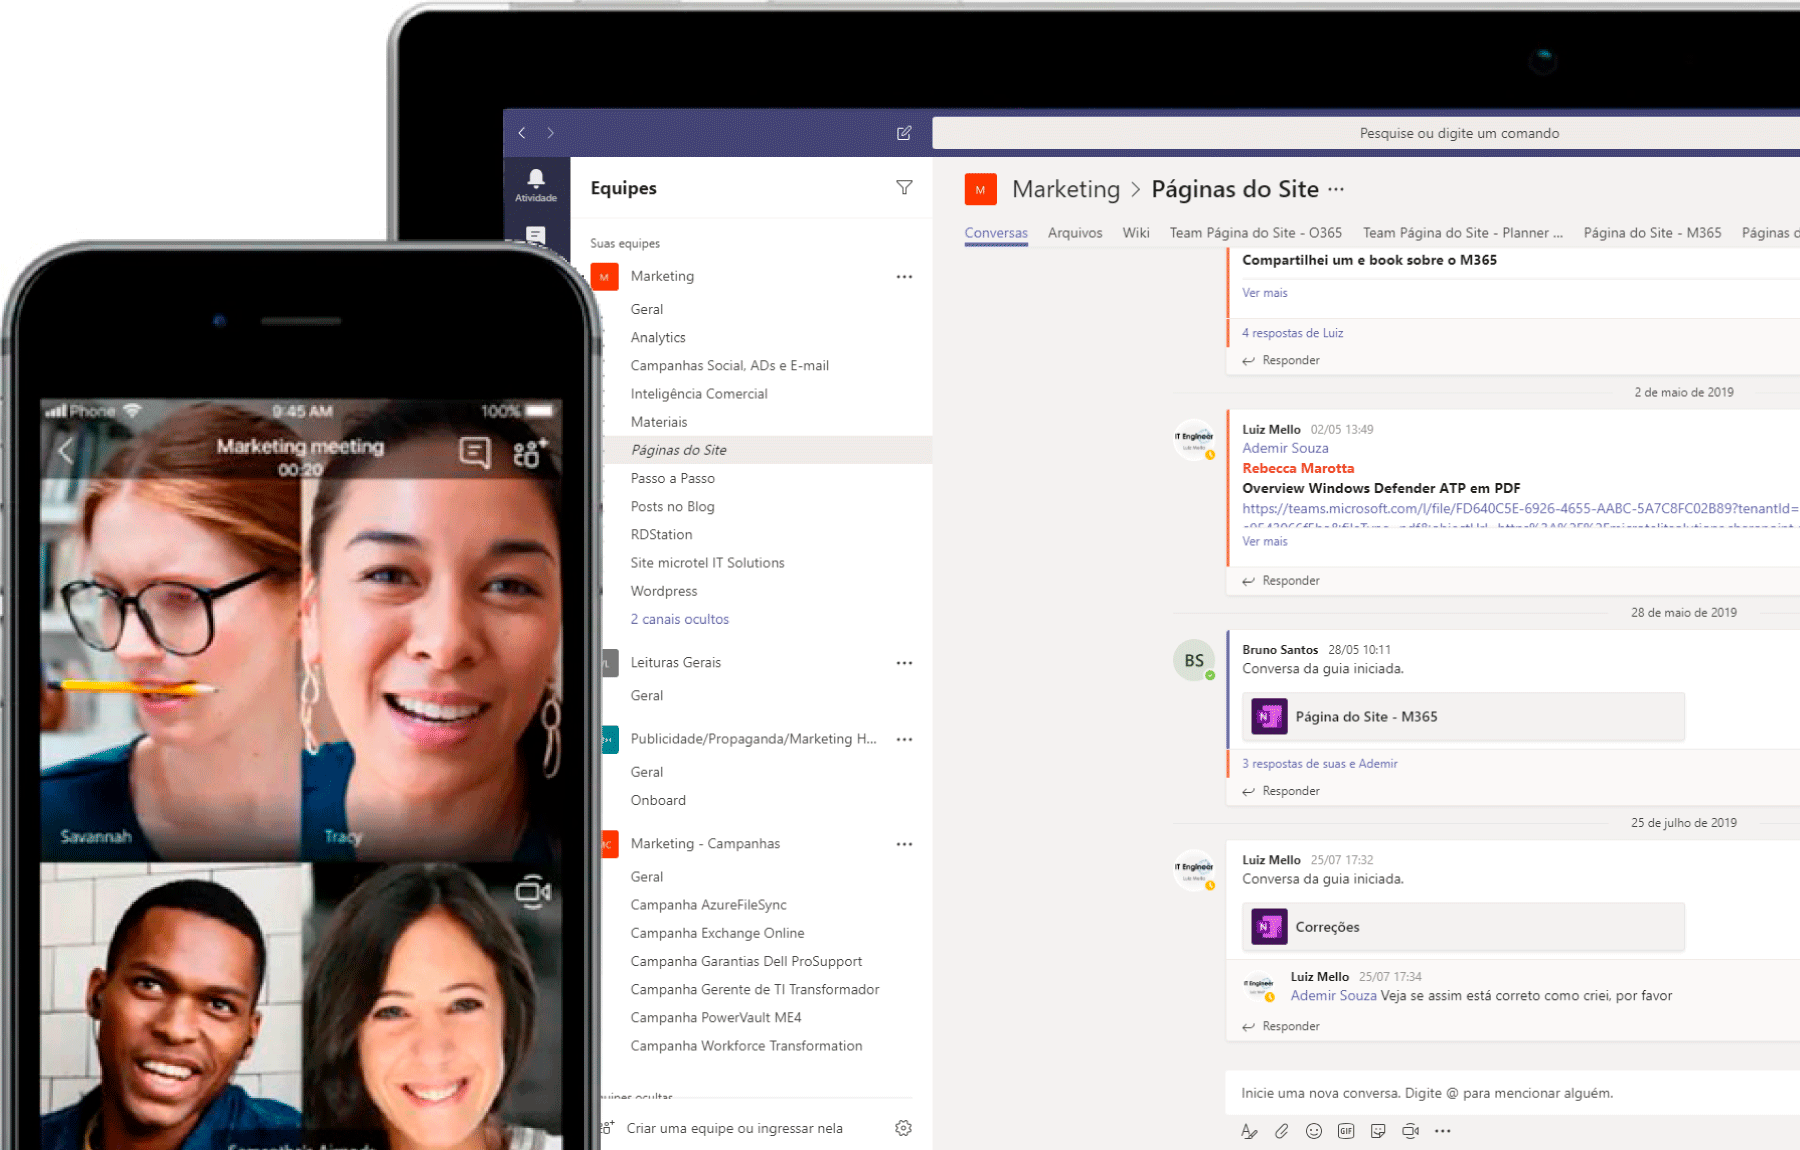Screen dimensions: 1800x1150
Task: Select the Materiais channel
Action: click(659, 422)
